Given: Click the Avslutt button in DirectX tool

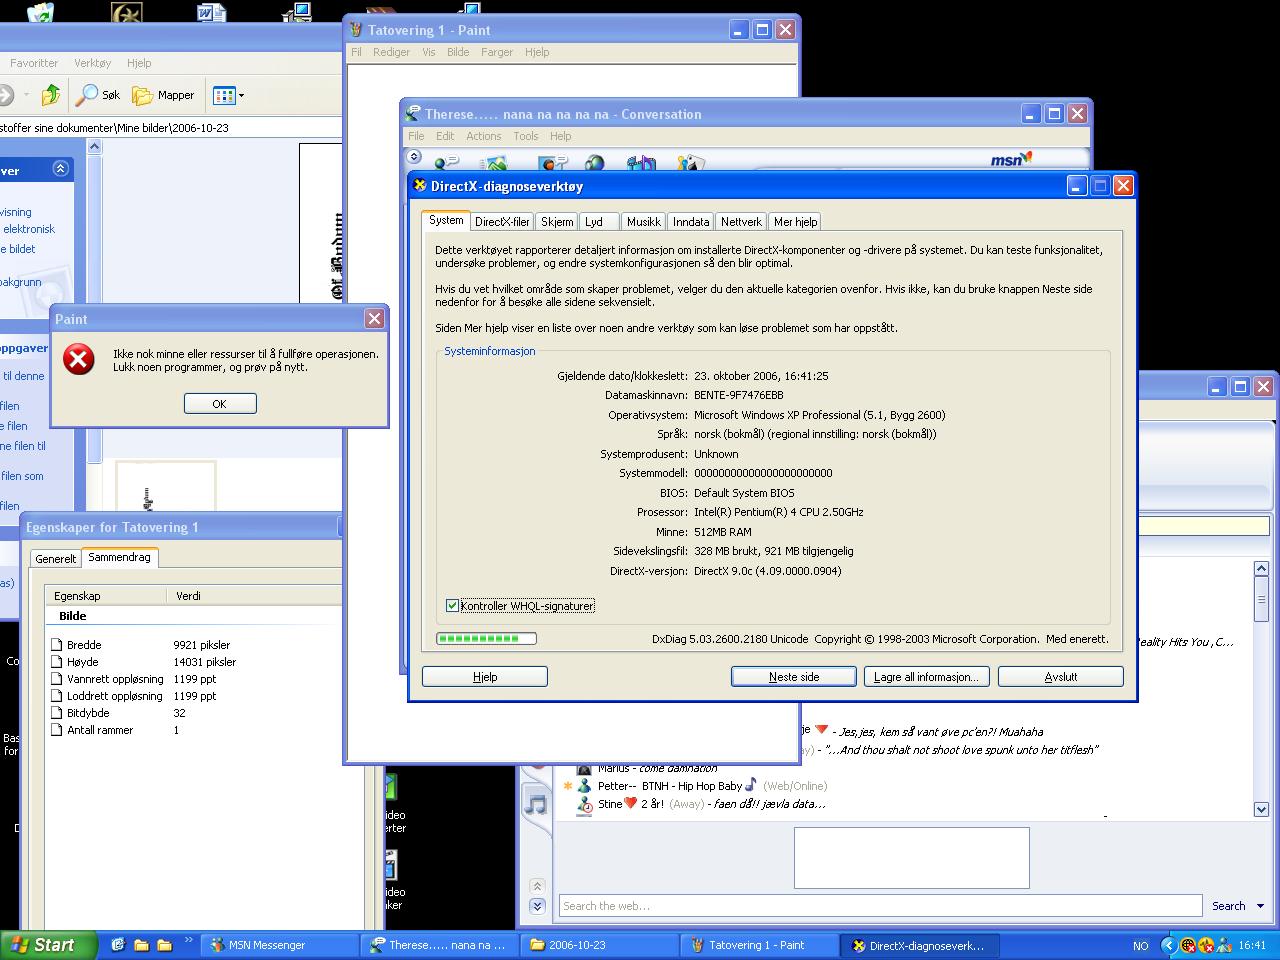Looking at the screenshot, I should pos(1061,677).
